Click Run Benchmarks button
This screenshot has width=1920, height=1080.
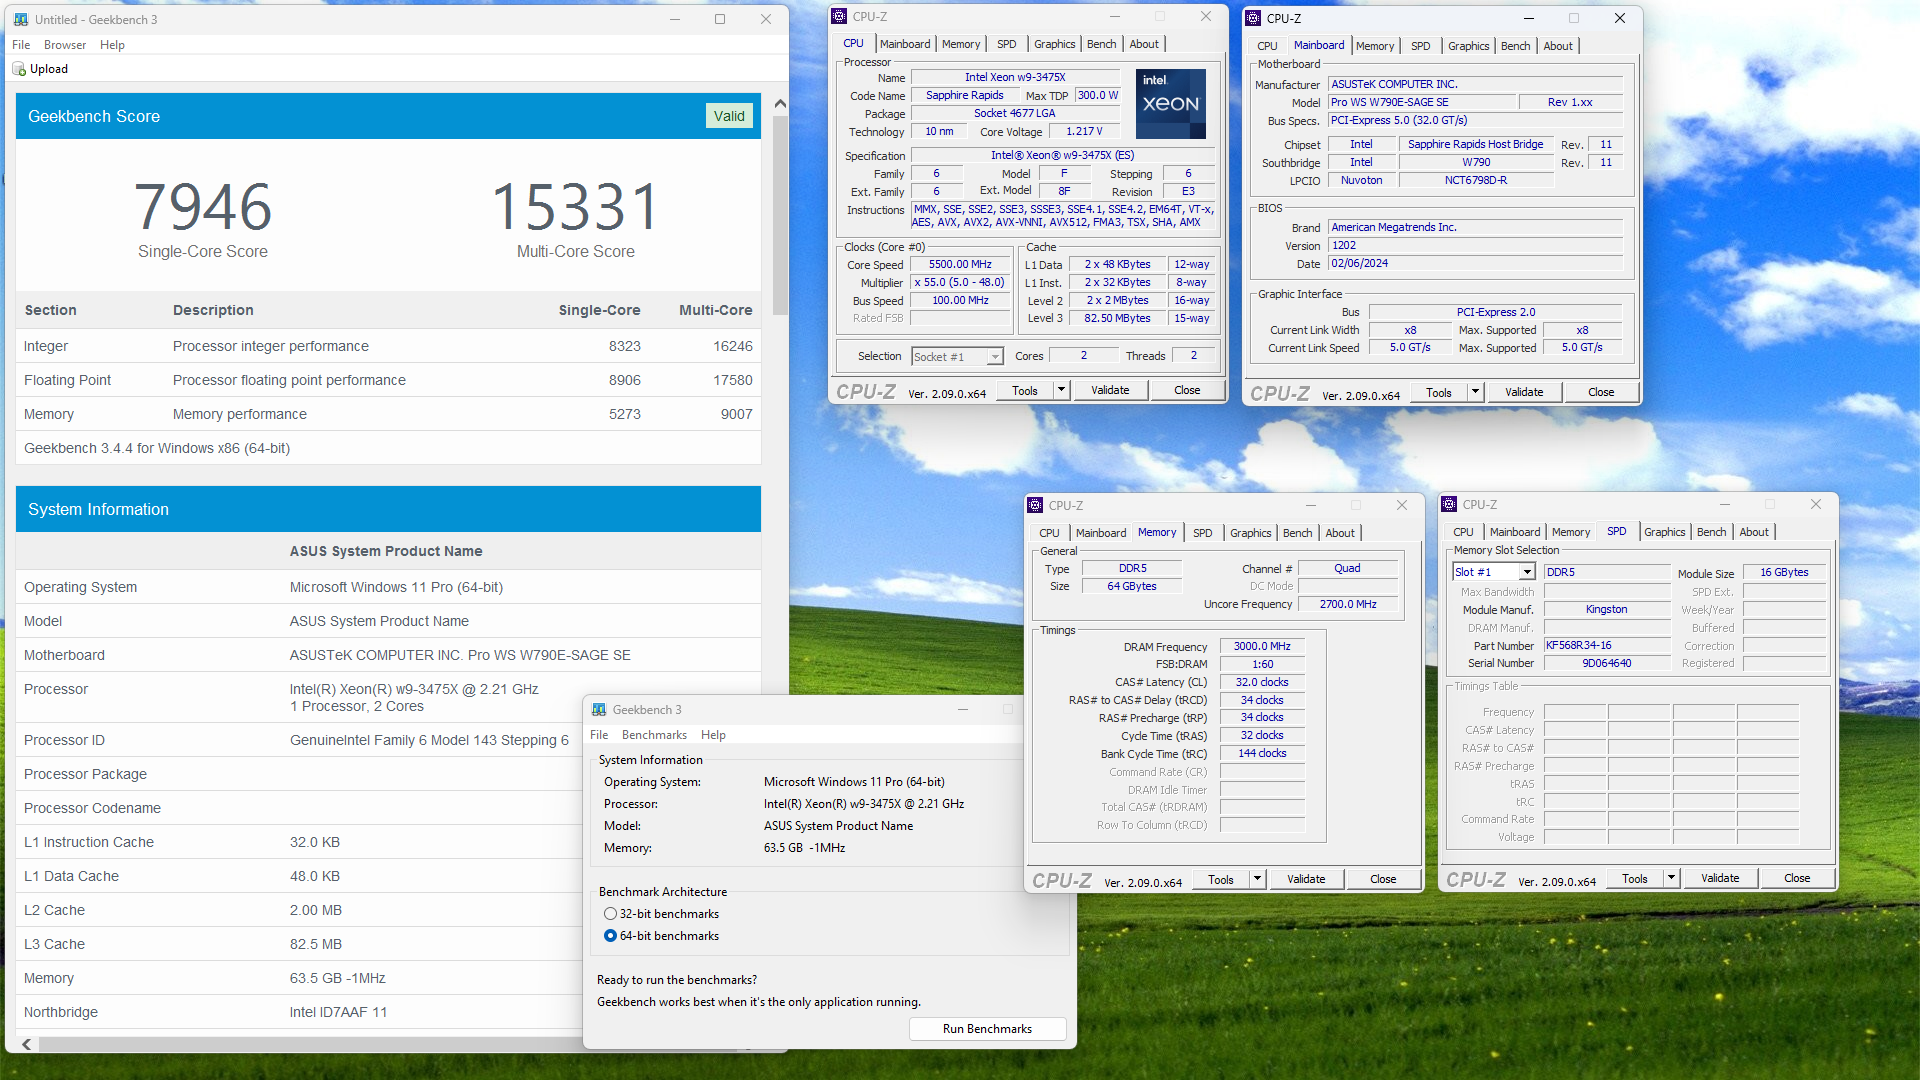tap(987, 1029)
